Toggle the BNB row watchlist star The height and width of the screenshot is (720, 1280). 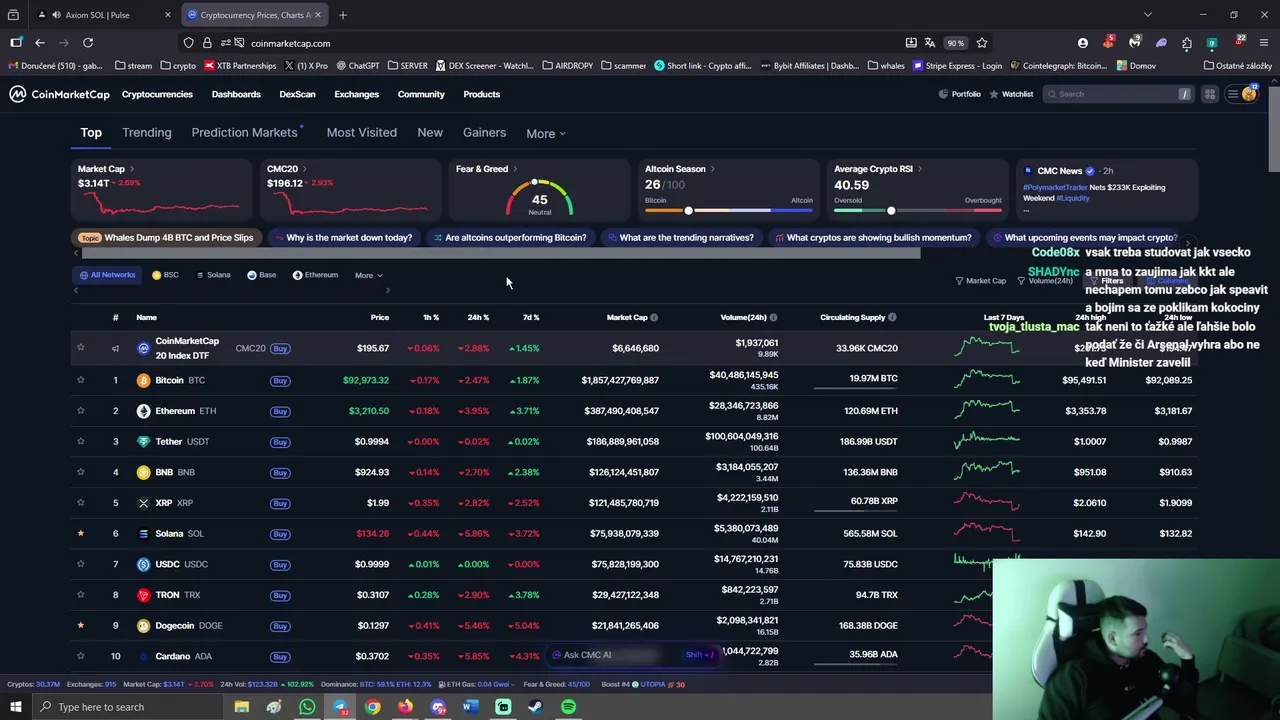pyautogui.click(x=81, y=472)
